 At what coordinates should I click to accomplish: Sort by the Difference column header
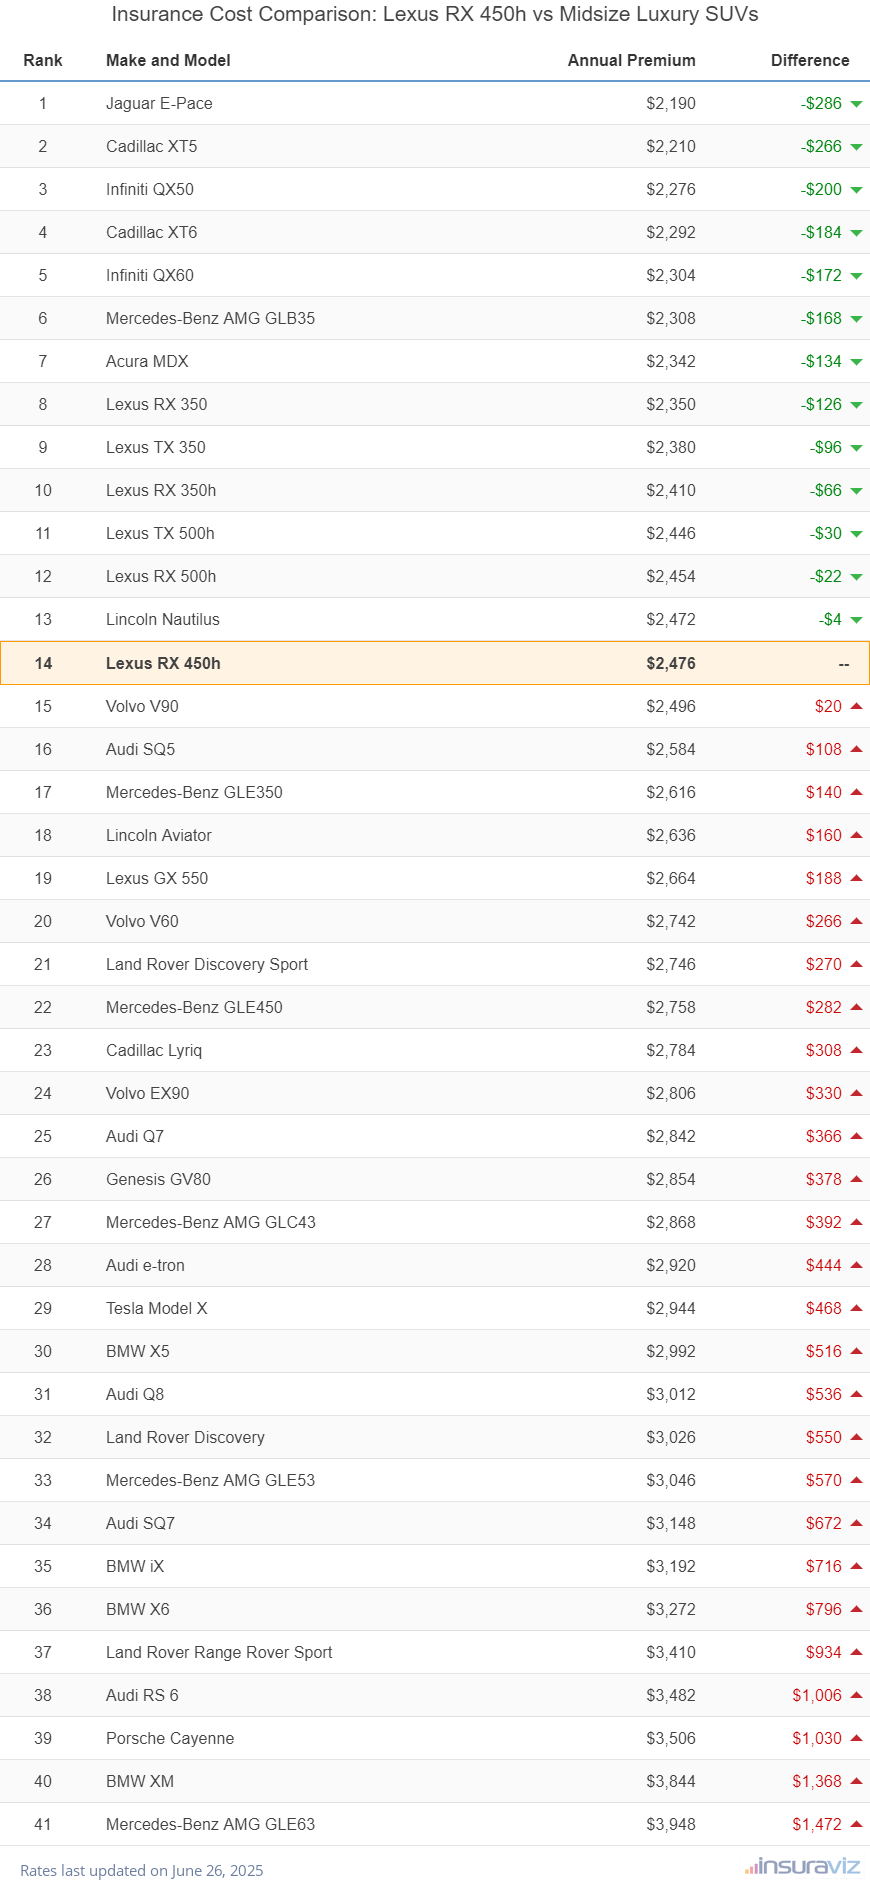[810, 60]
